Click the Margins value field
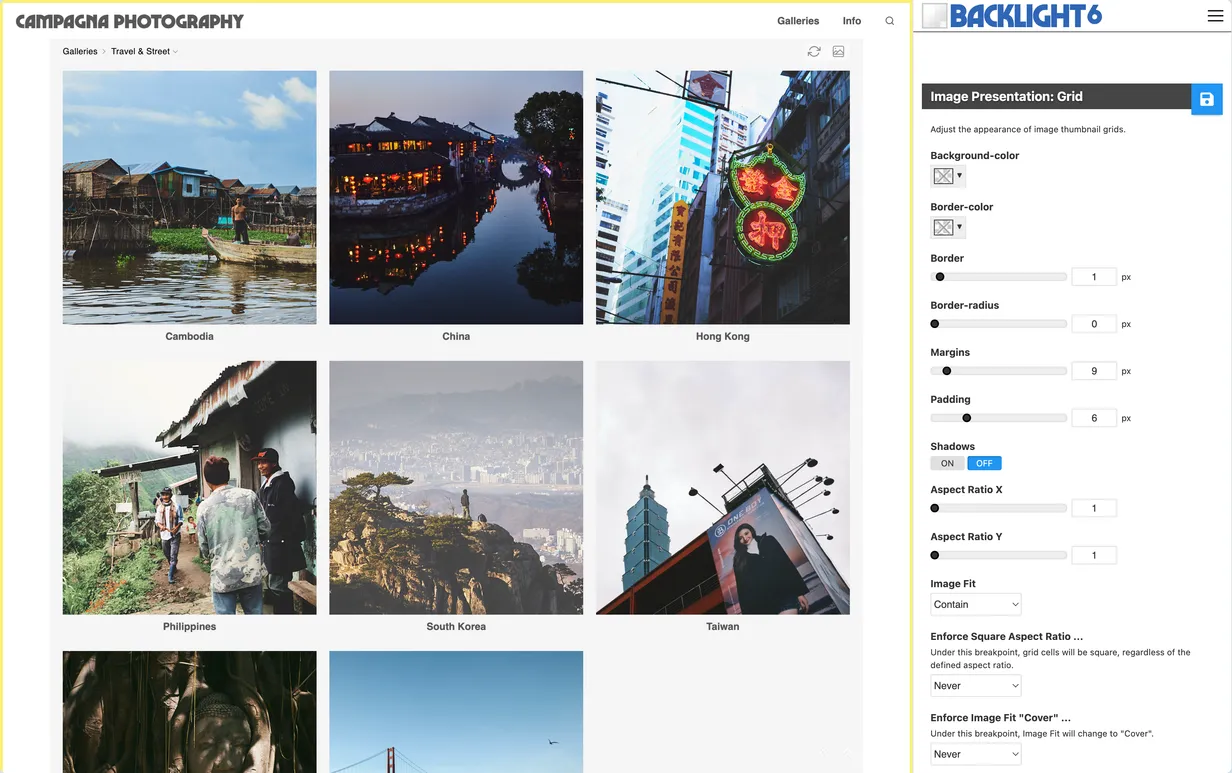Screen dimensions: 1232x773 click(x=1094, y=371)
